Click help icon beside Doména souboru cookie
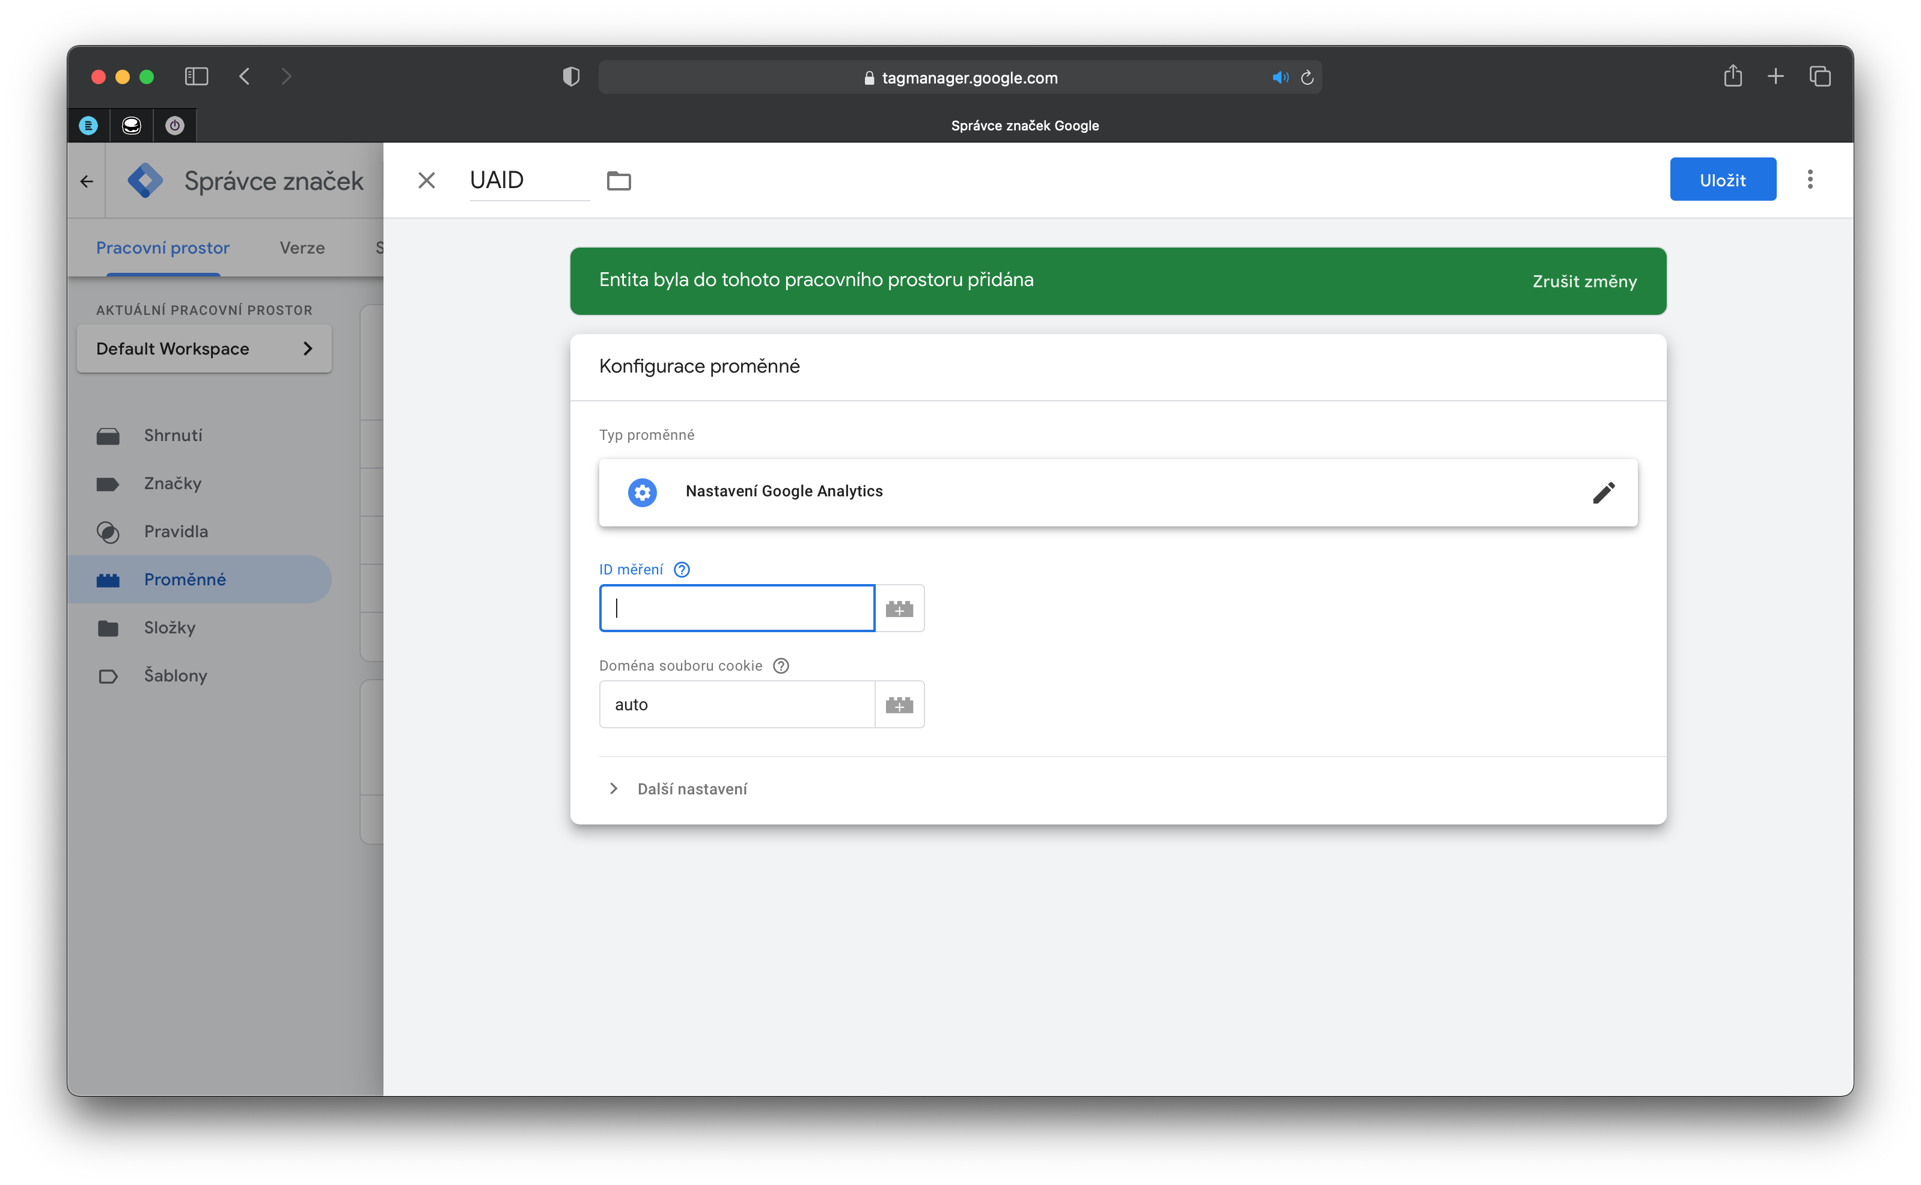1921x1185 pixels. click(781, 666)
